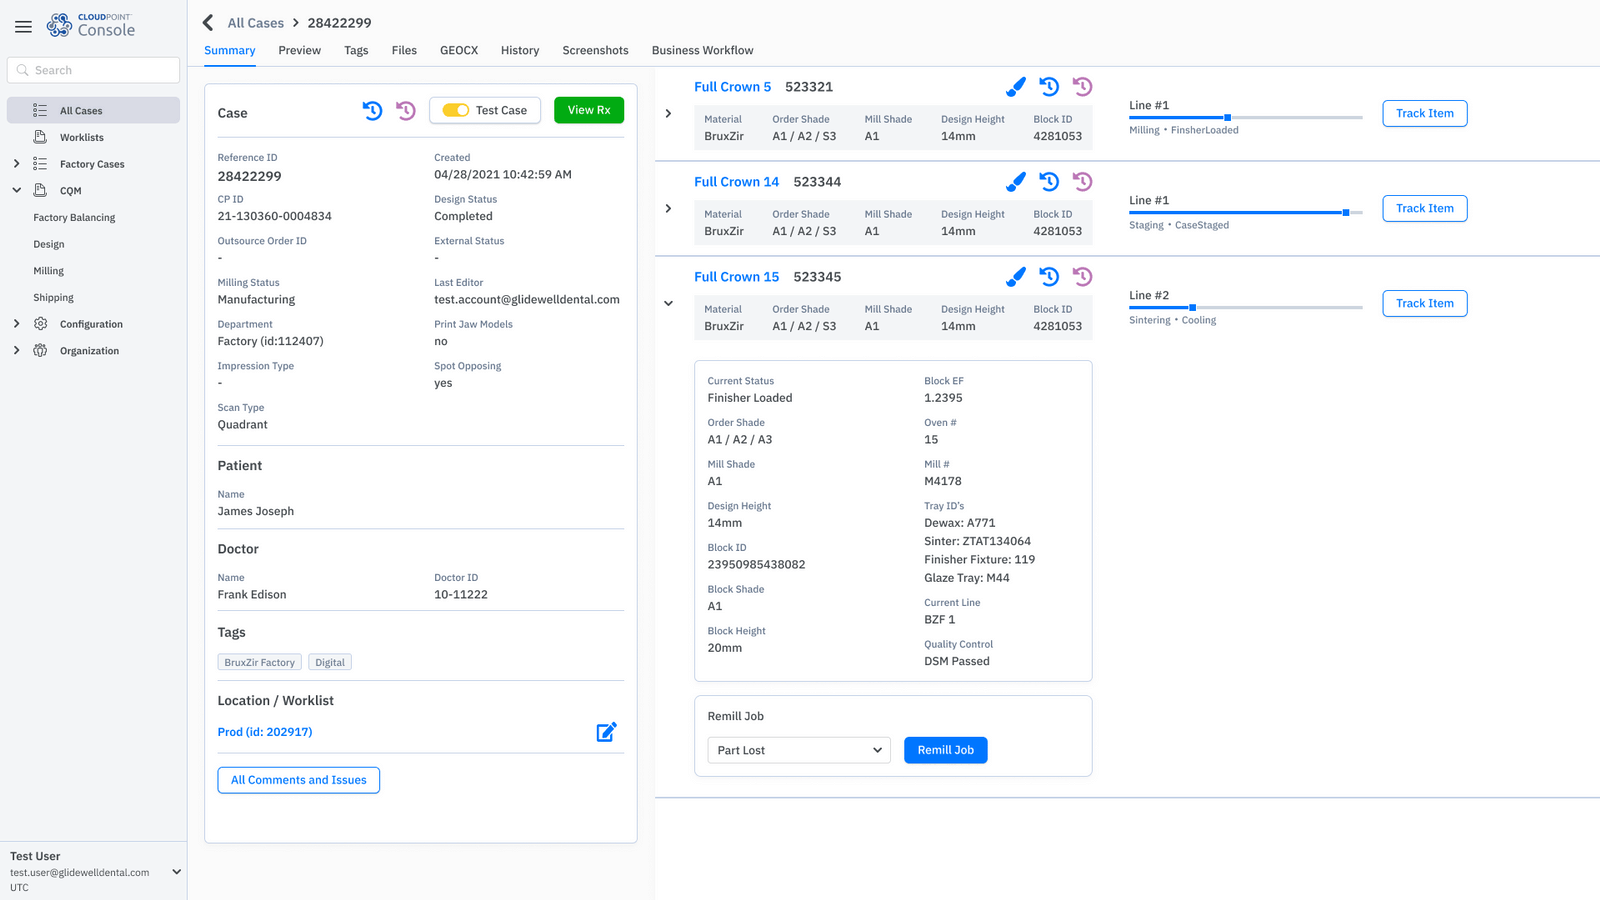Click the Search input field
The height and width of the screenshot is (900, 1600).
[x=93, y=70]
